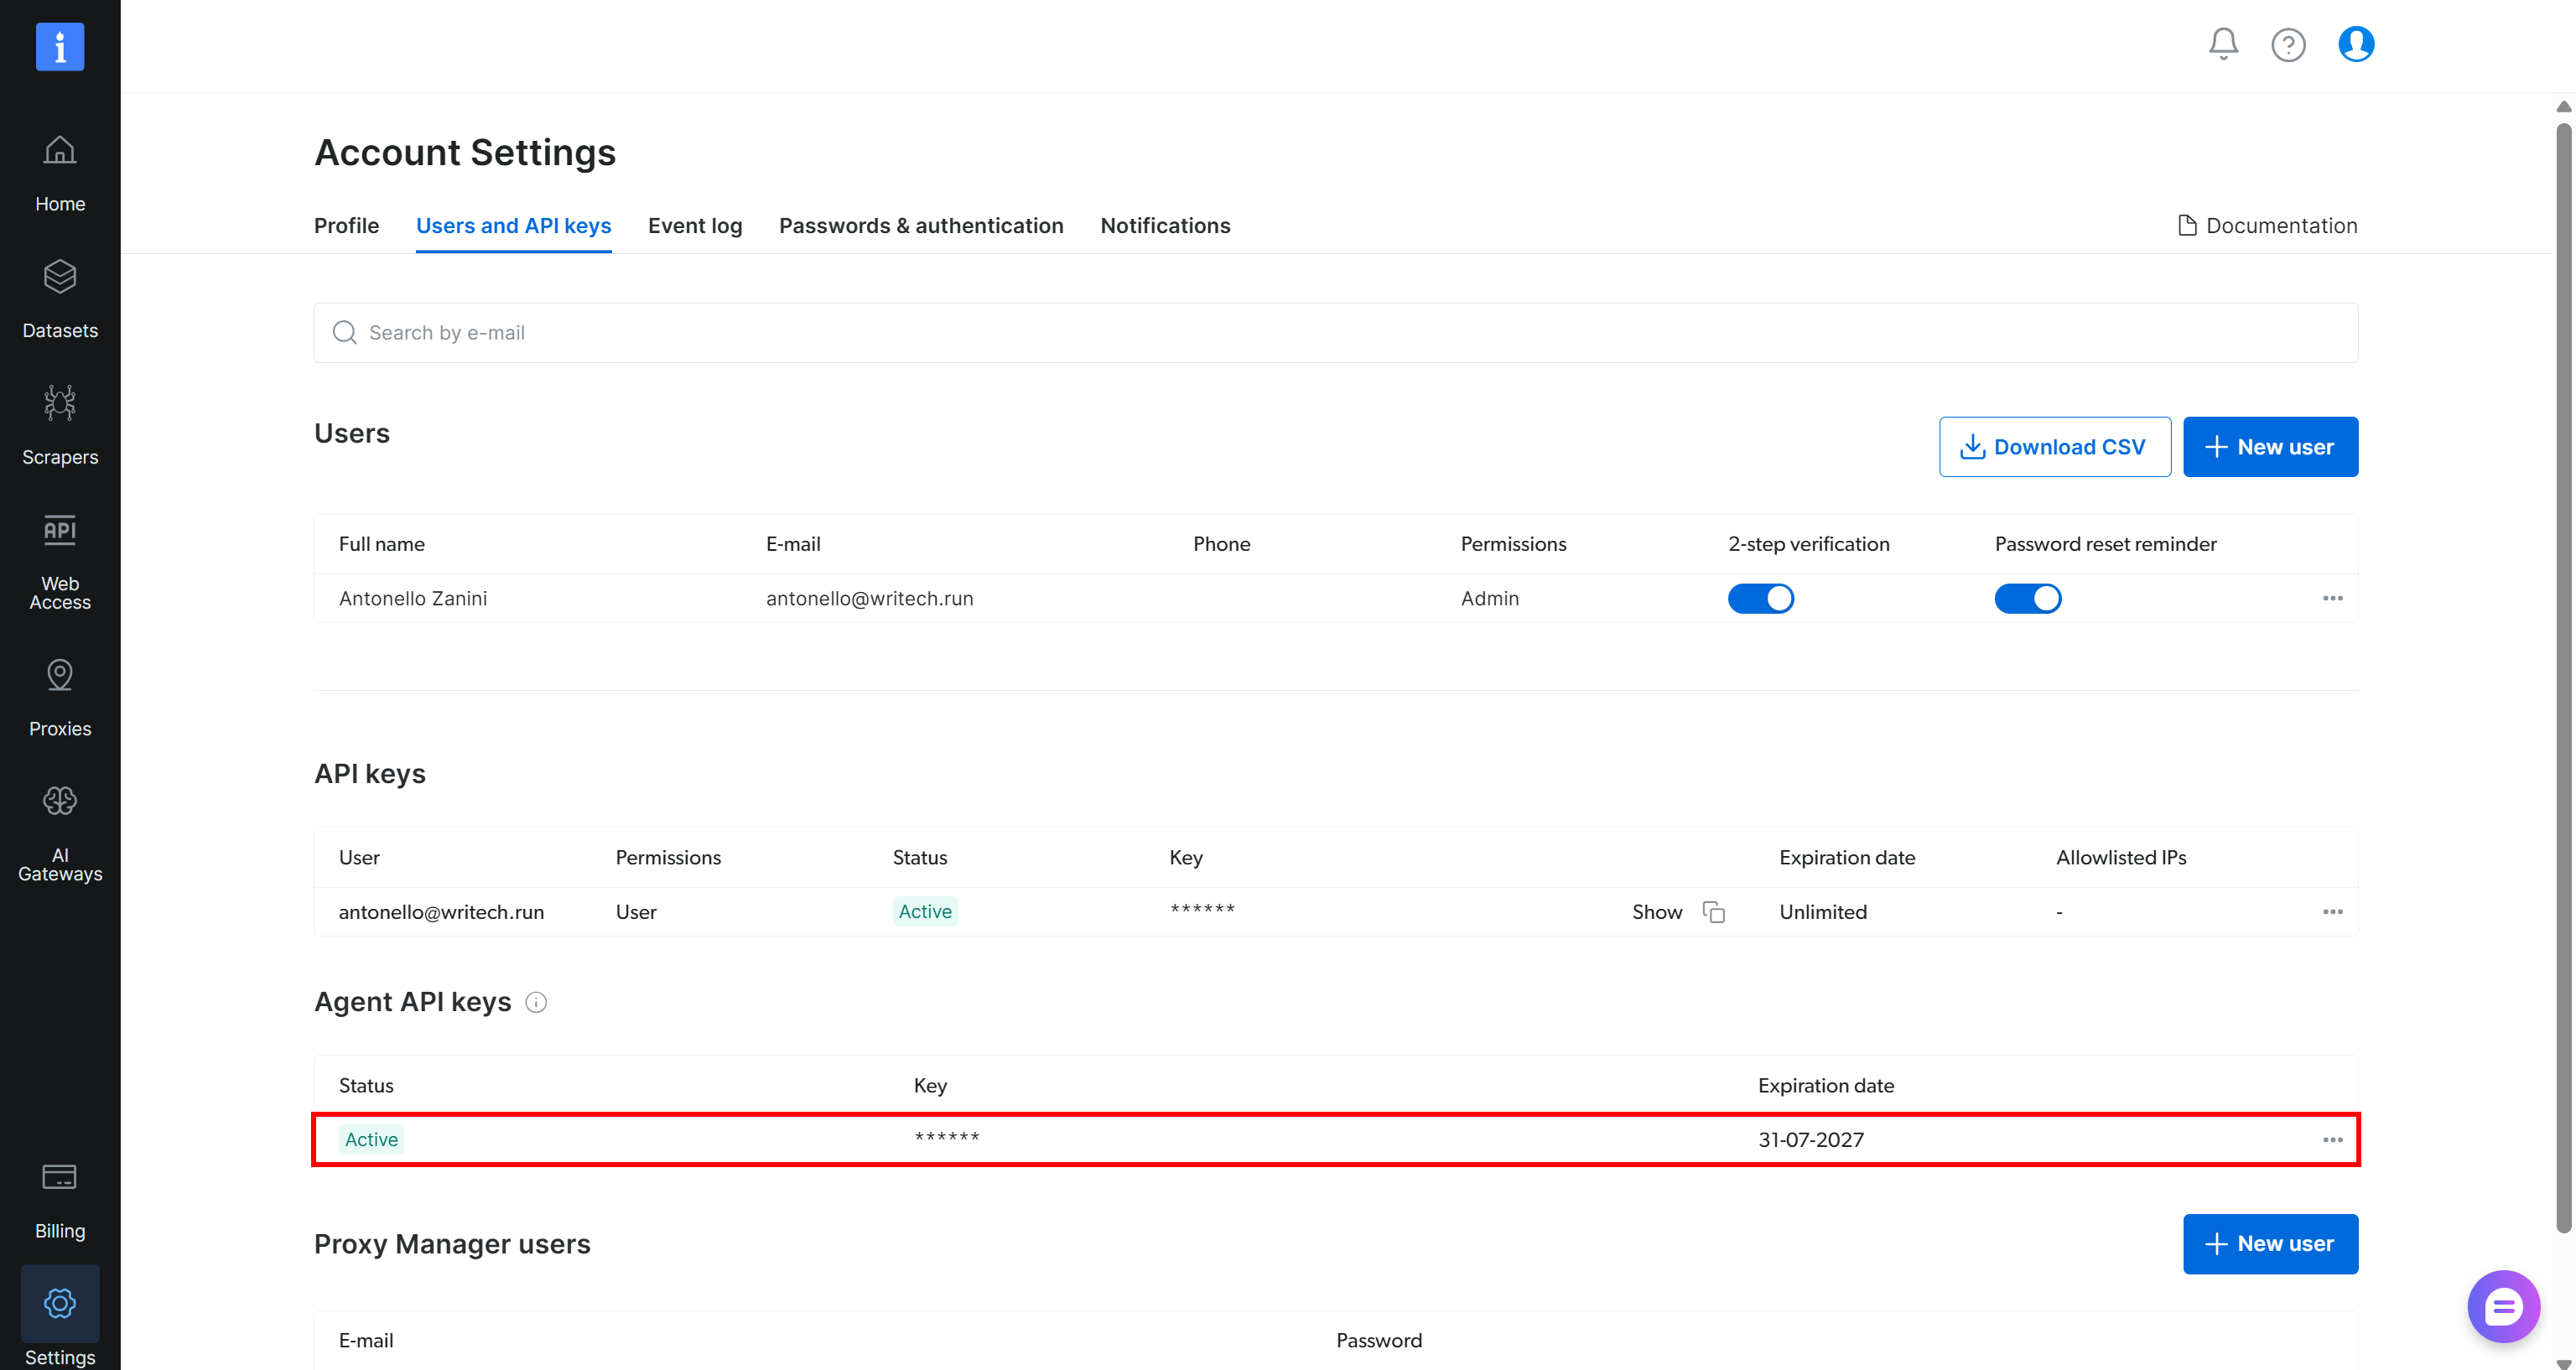
Task: Open more options for antonello@writech.run API key
Action: click(2333, 912)
